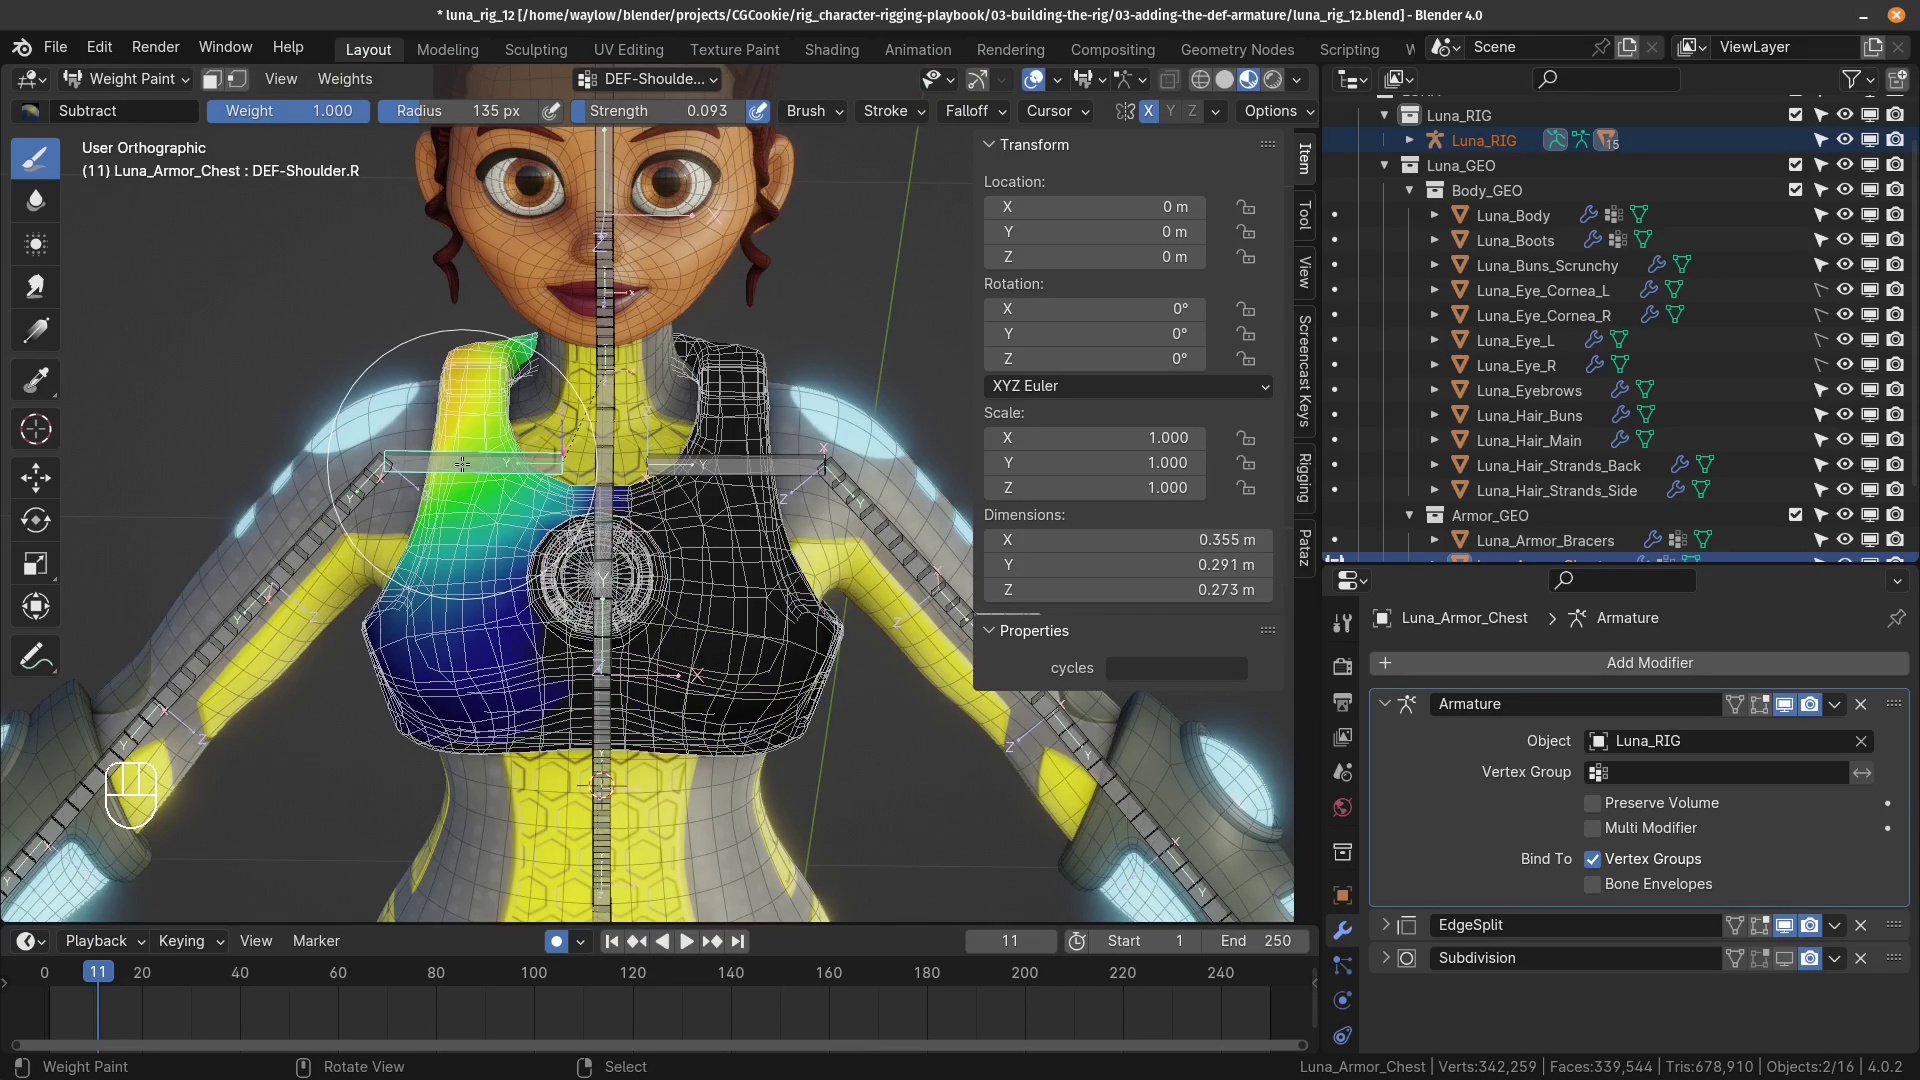Select the Rotate tool

(36, 520)
